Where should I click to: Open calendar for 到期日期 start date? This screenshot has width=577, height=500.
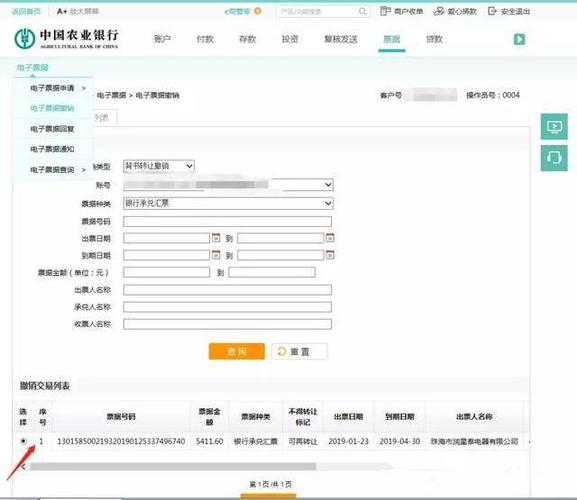coord(216,255)
